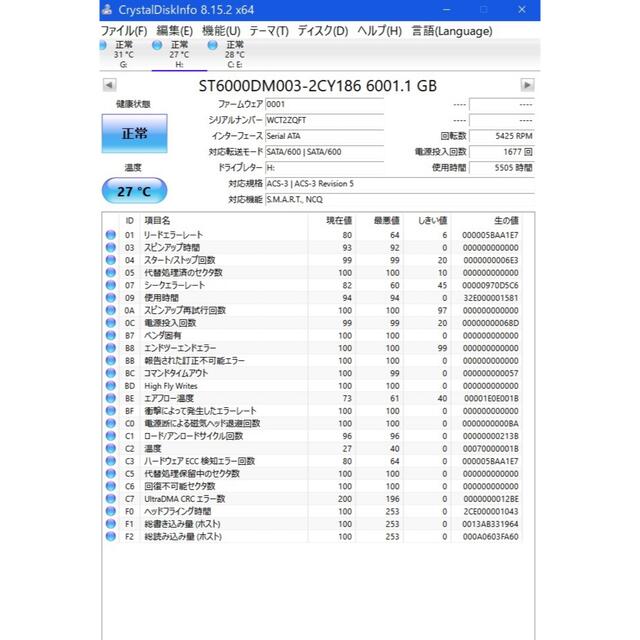Click status icon for C3 ハードウェア ECC 検知エラー回数
640x640 pixels.
(x=111, y=461)
